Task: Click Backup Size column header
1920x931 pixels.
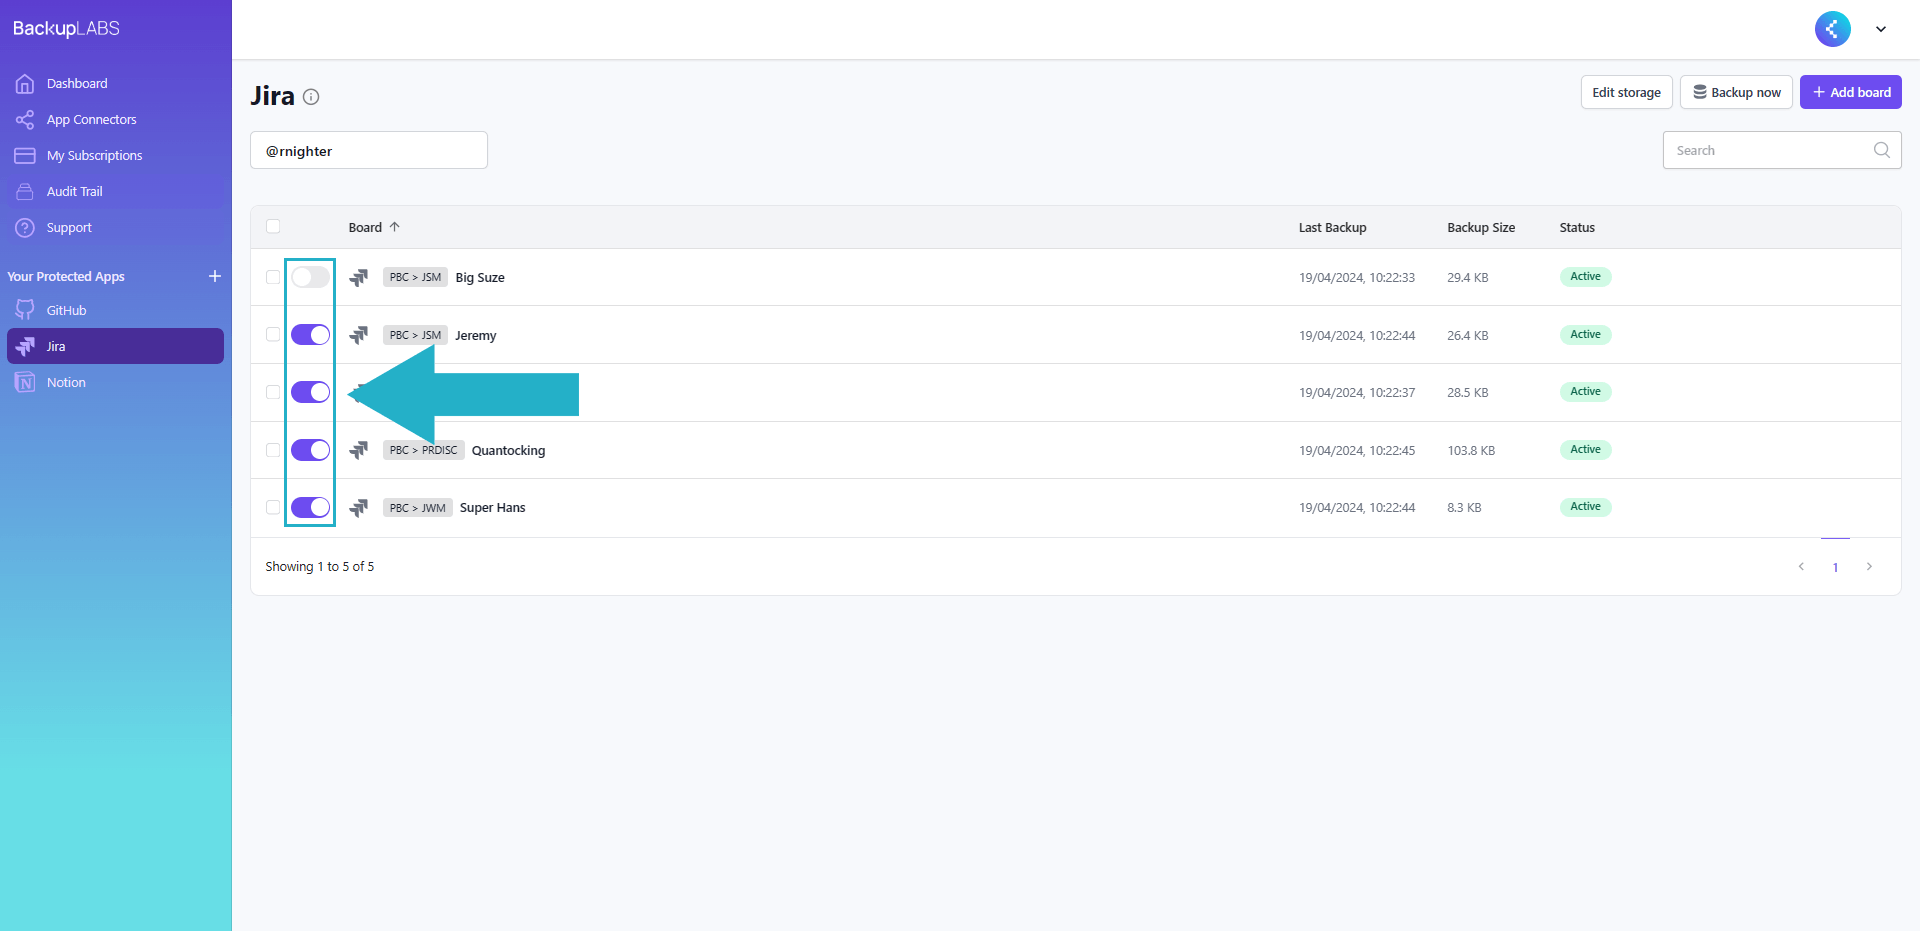Action: coord(1481,228)
